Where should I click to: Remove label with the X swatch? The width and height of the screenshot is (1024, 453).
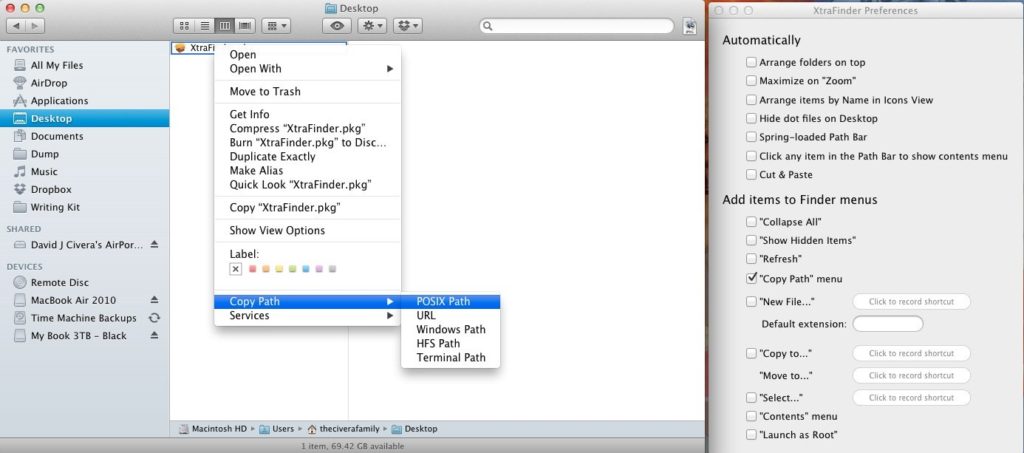click(236, 269)
